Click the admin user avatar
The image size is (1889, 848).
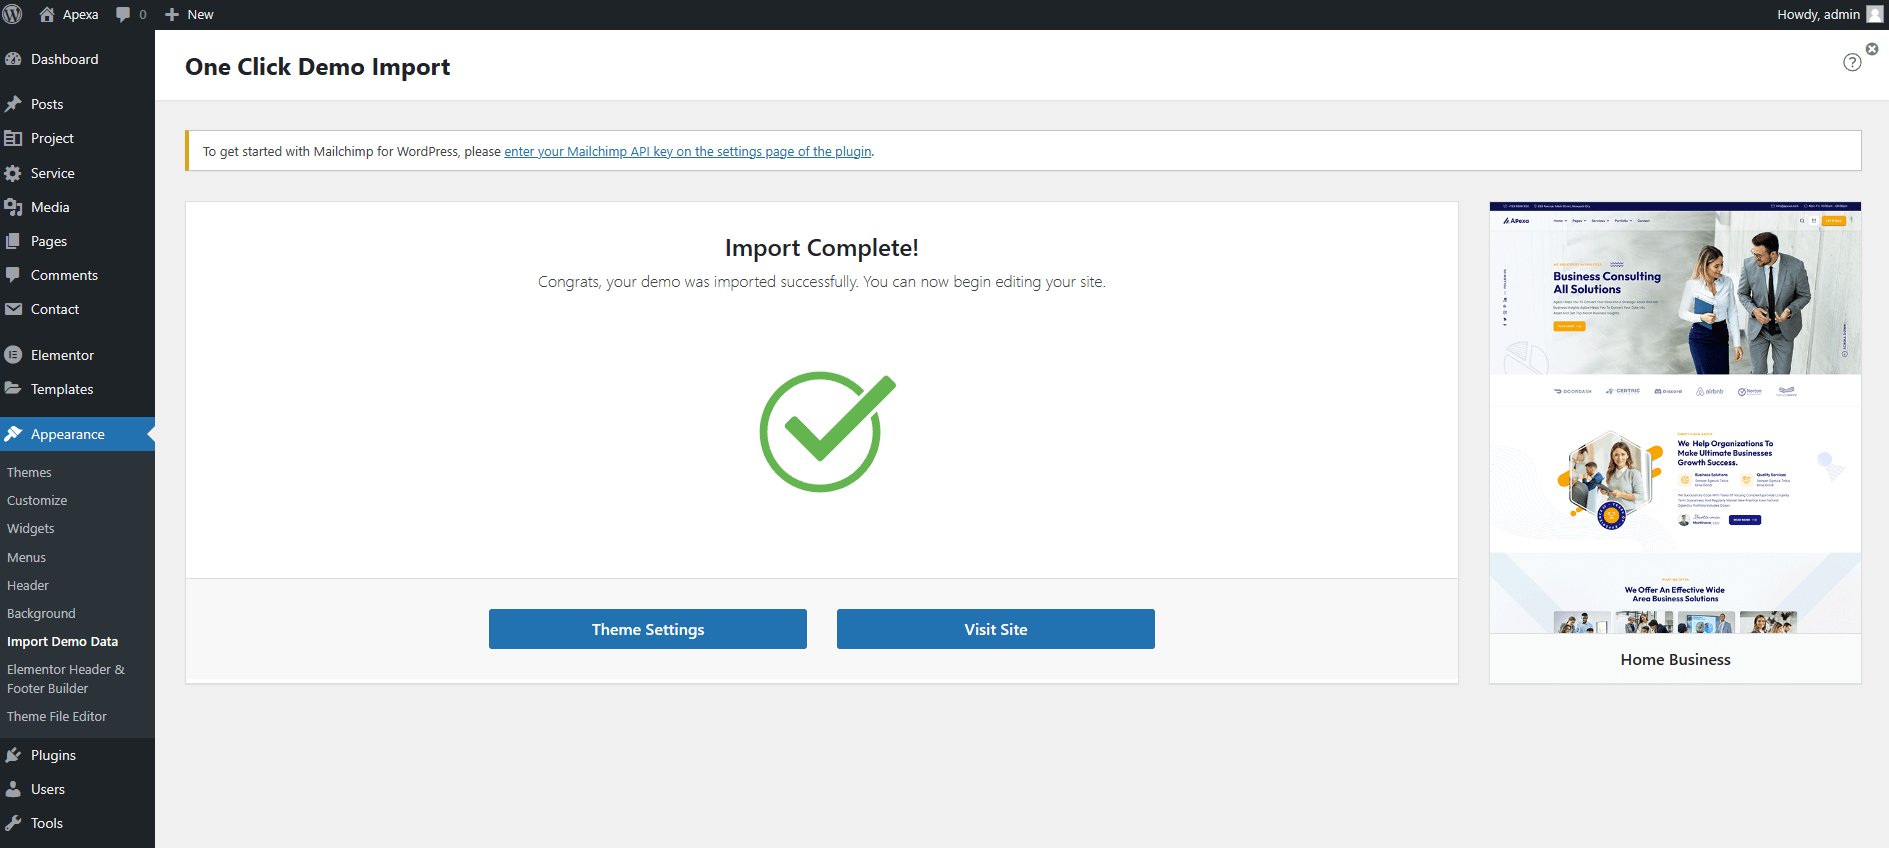[1875, 14]
